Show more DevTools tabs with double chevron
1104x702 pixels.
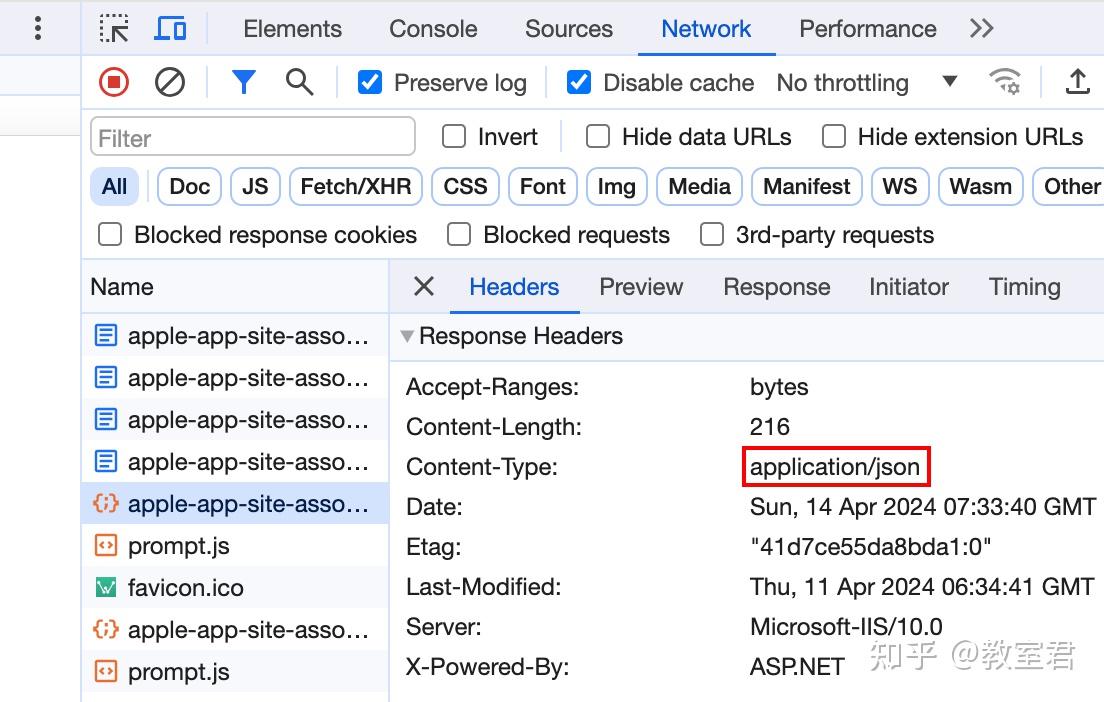981,28
